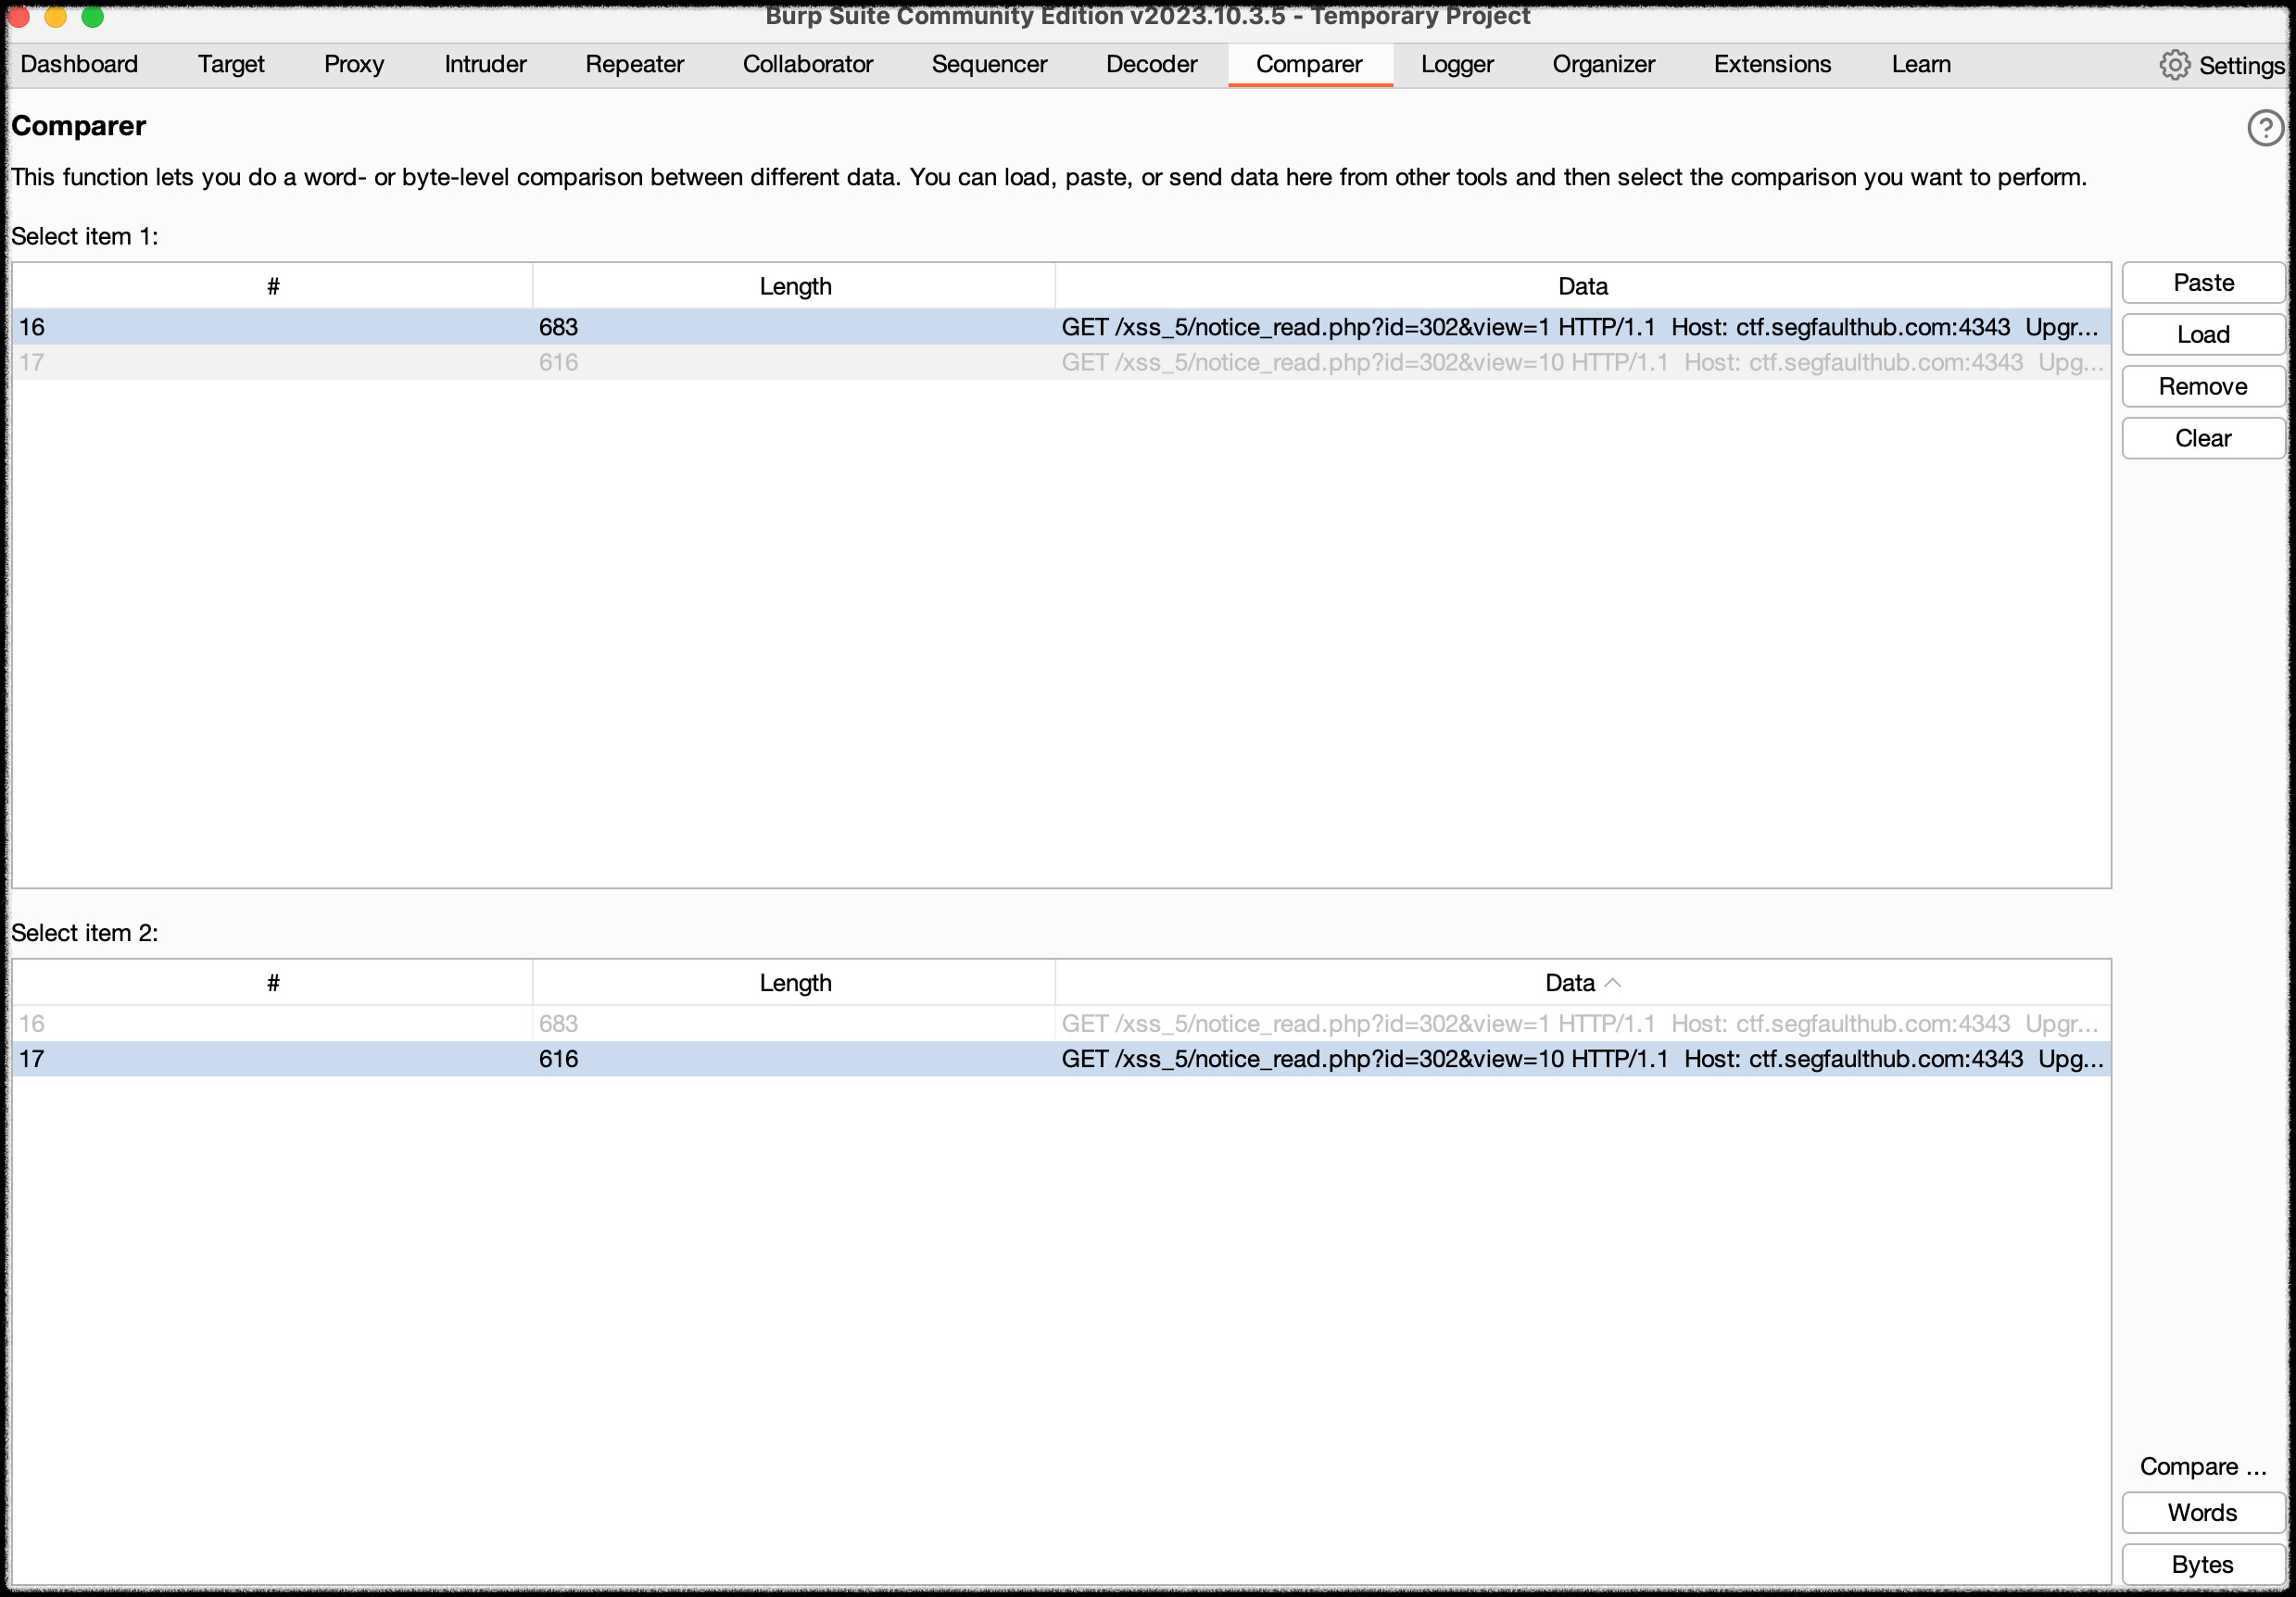Click the macOS green fullscreen button
The width and height of the screenshot is (2296, 1597).
(x=93, y=16)
